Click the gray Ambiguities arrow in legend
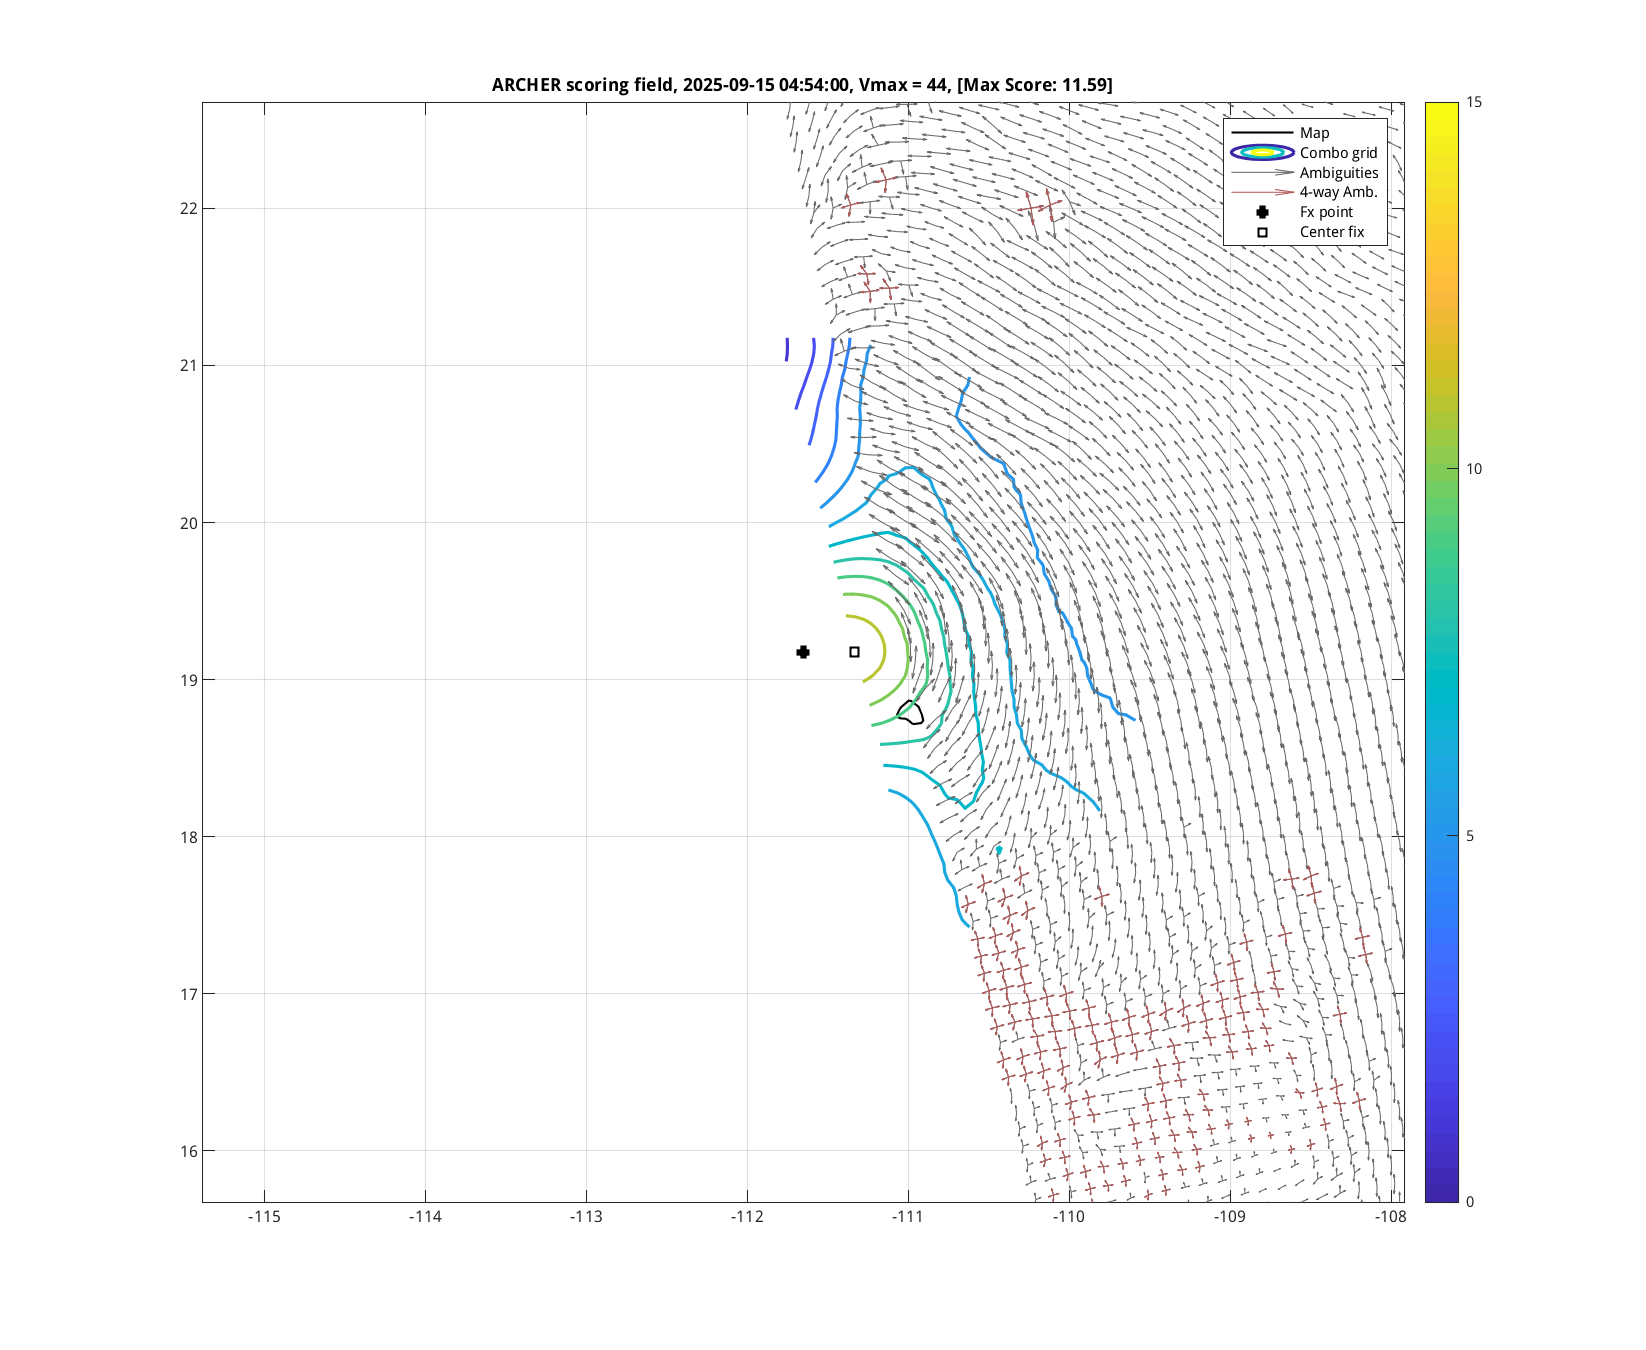This screenshot has width=1646, height=1350. click(1262, 173)
